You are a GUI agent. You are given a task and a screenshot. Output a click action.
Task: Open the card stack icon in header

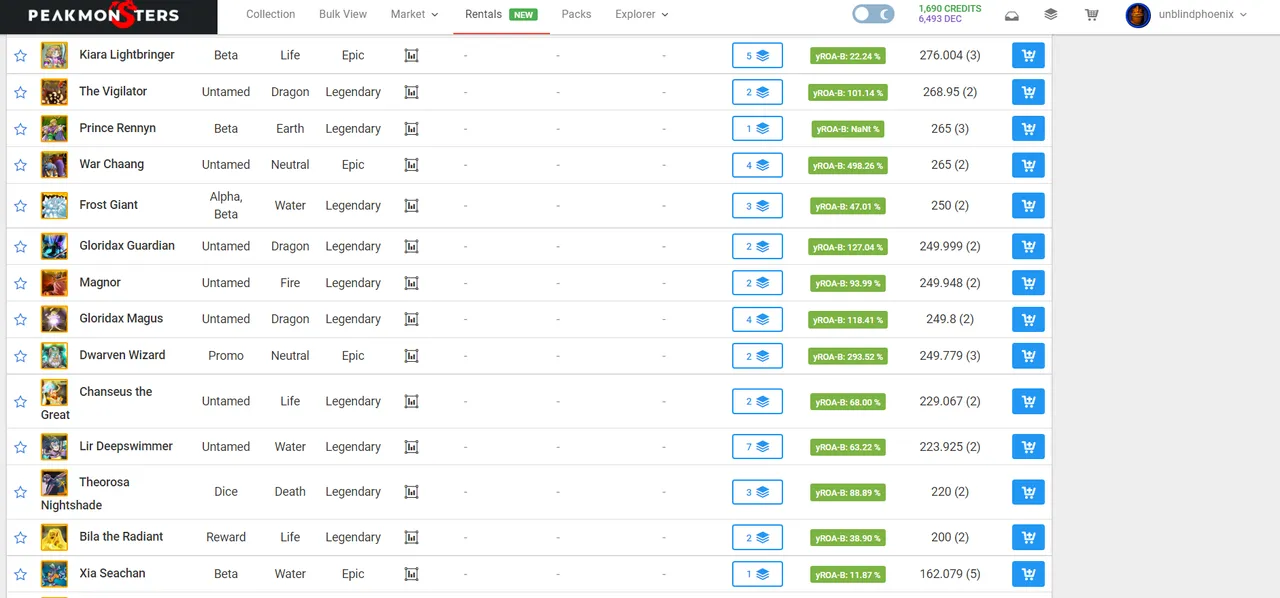[x=1051, y=15]
